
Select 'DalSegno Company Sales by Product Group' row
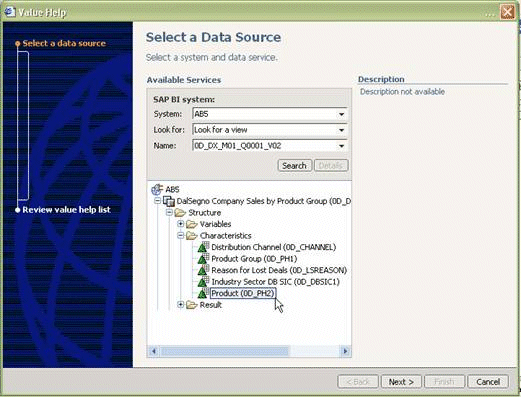pyautogui.click(x=264, y=201)
